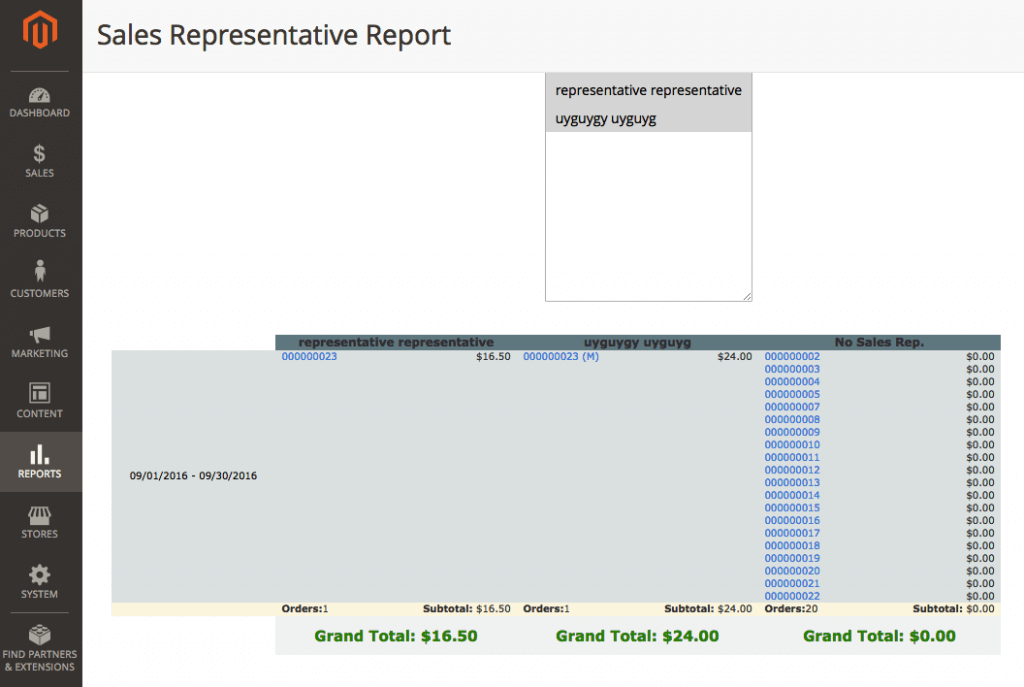Viewport: 1024px width, 687px height.
Task: Open order 000000023 under representative representative
Action: point(309,356)
